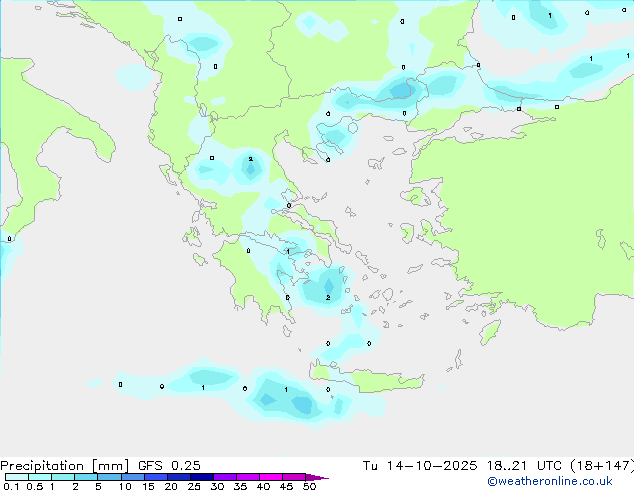634x490 pixels.
Task: Pick the magenta swatch between 40 and 45
Action: (x=271, y=477)
